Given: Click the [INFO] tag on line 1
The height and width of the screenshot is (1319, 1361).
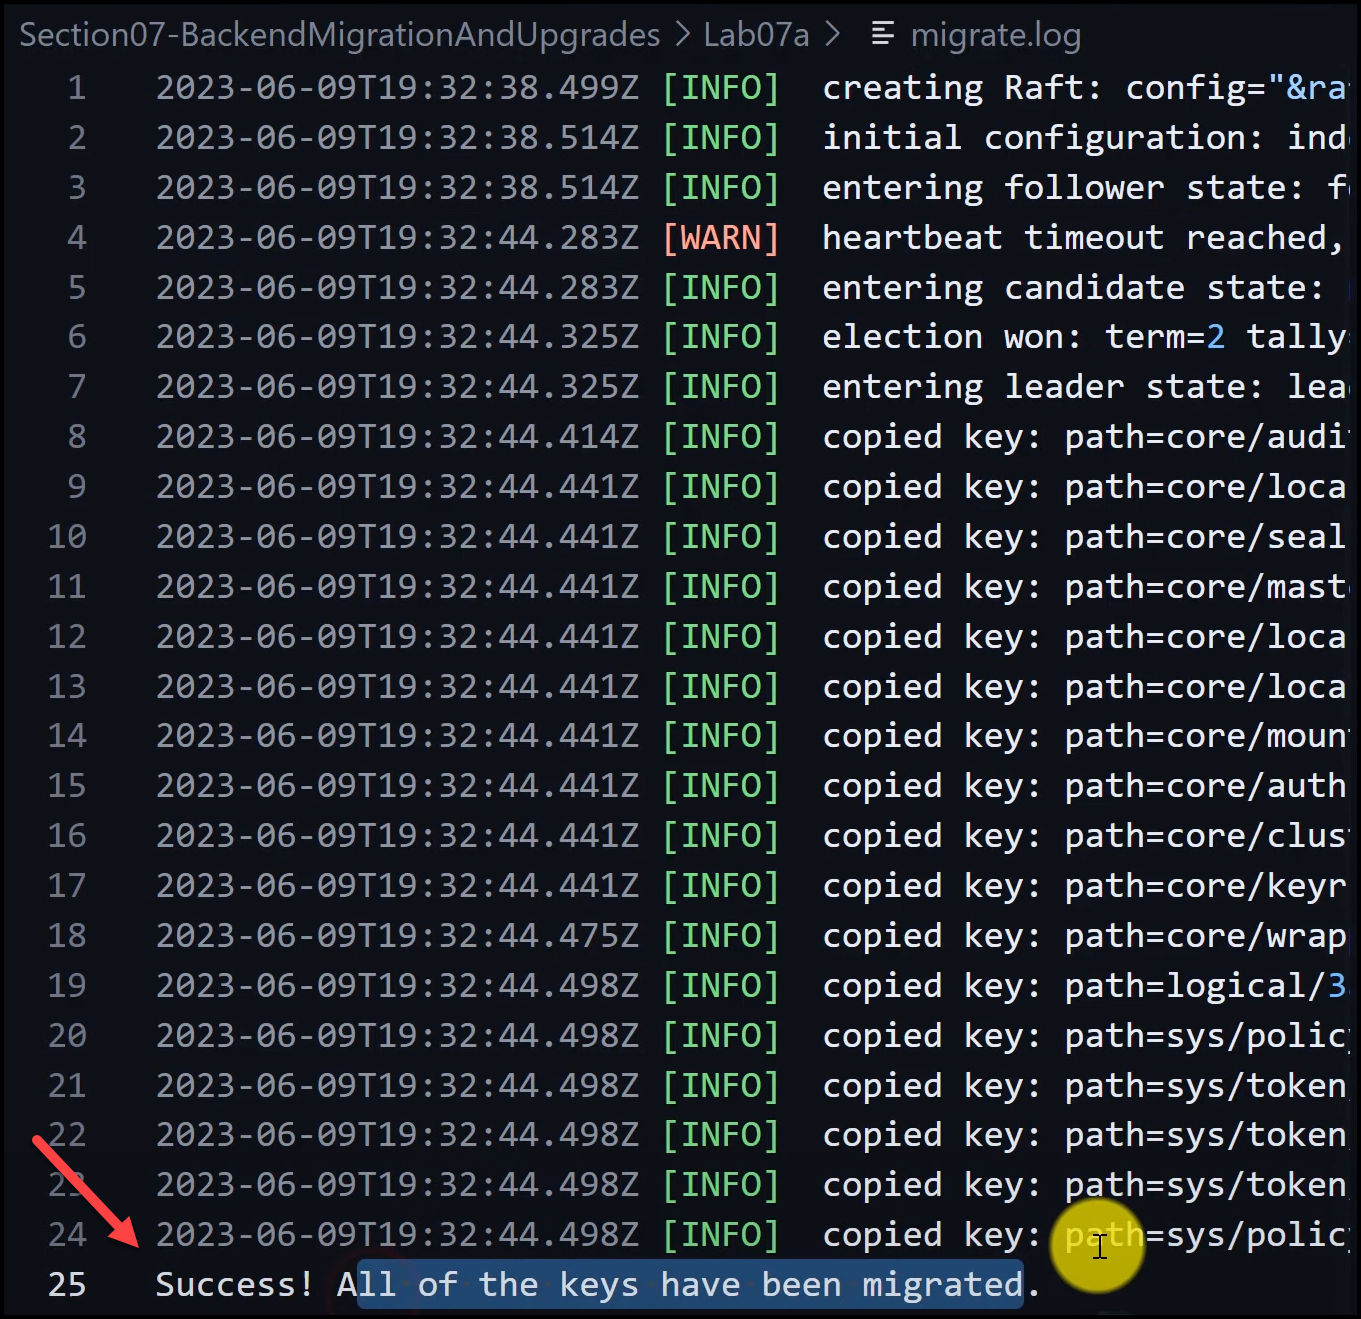Looking at the screenshot, I should click(x=721, y=87).
